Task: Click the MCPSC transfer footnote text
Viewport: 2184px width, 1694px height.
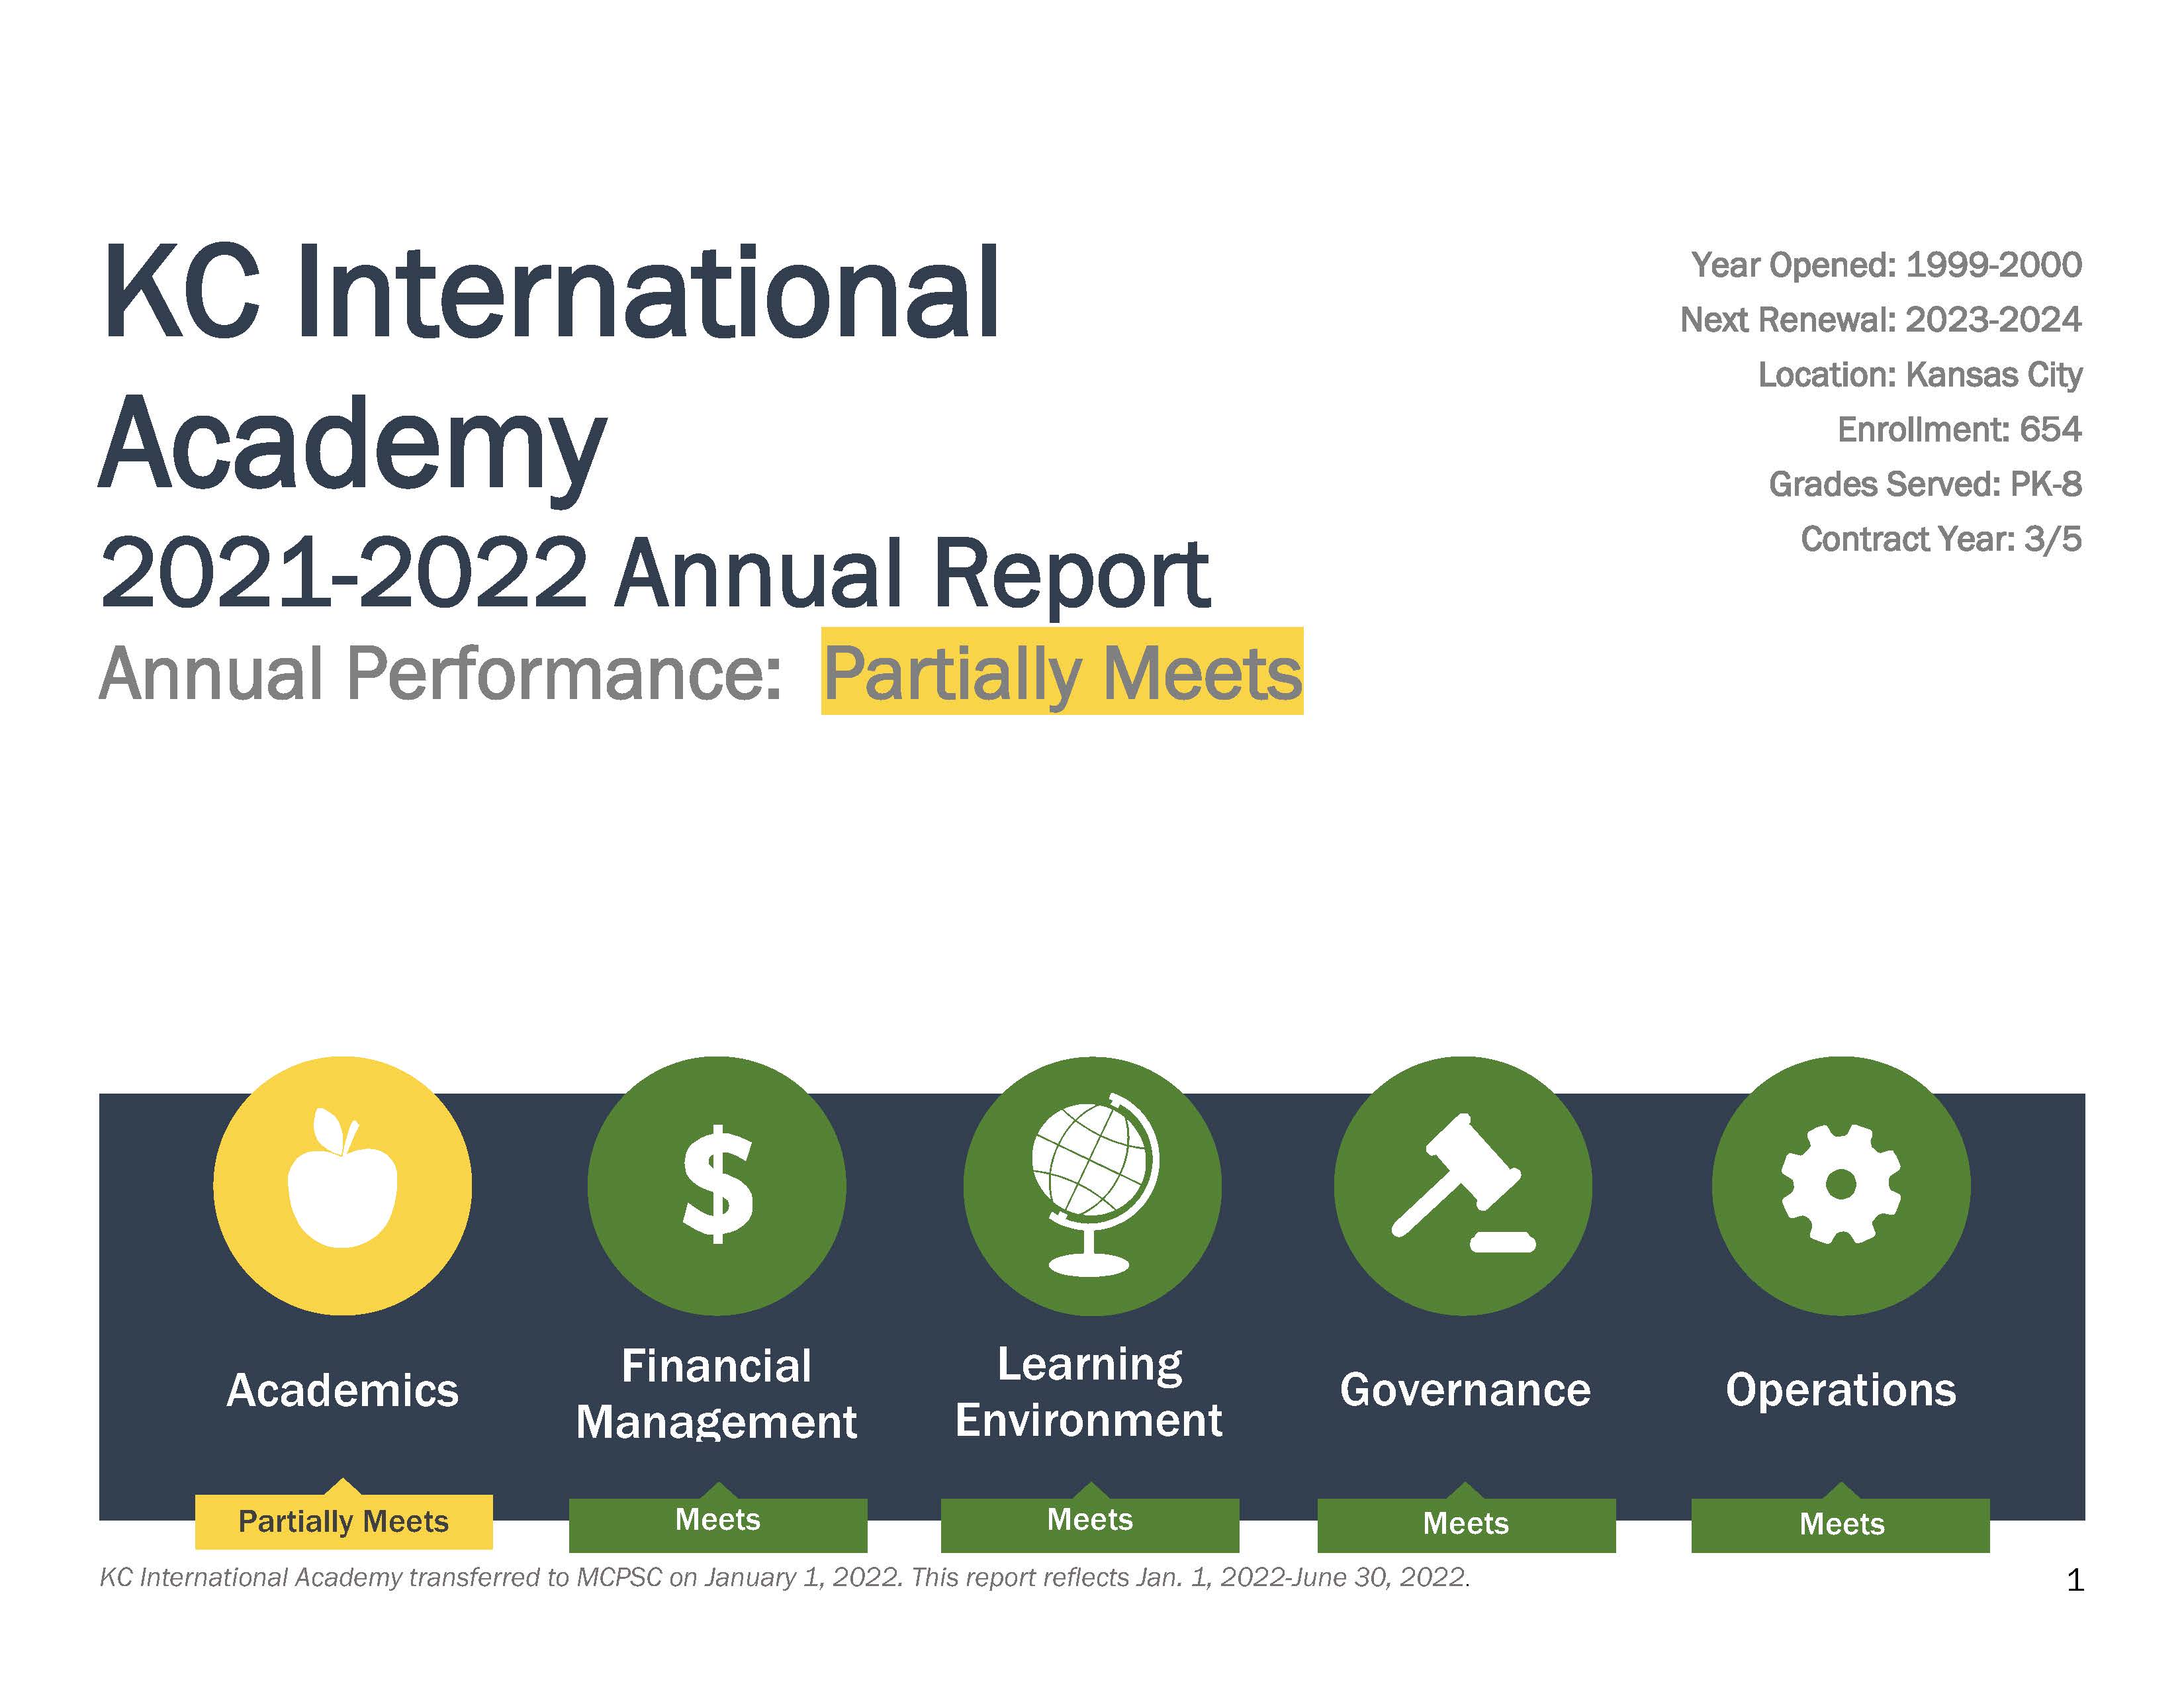Action: 784,1577
